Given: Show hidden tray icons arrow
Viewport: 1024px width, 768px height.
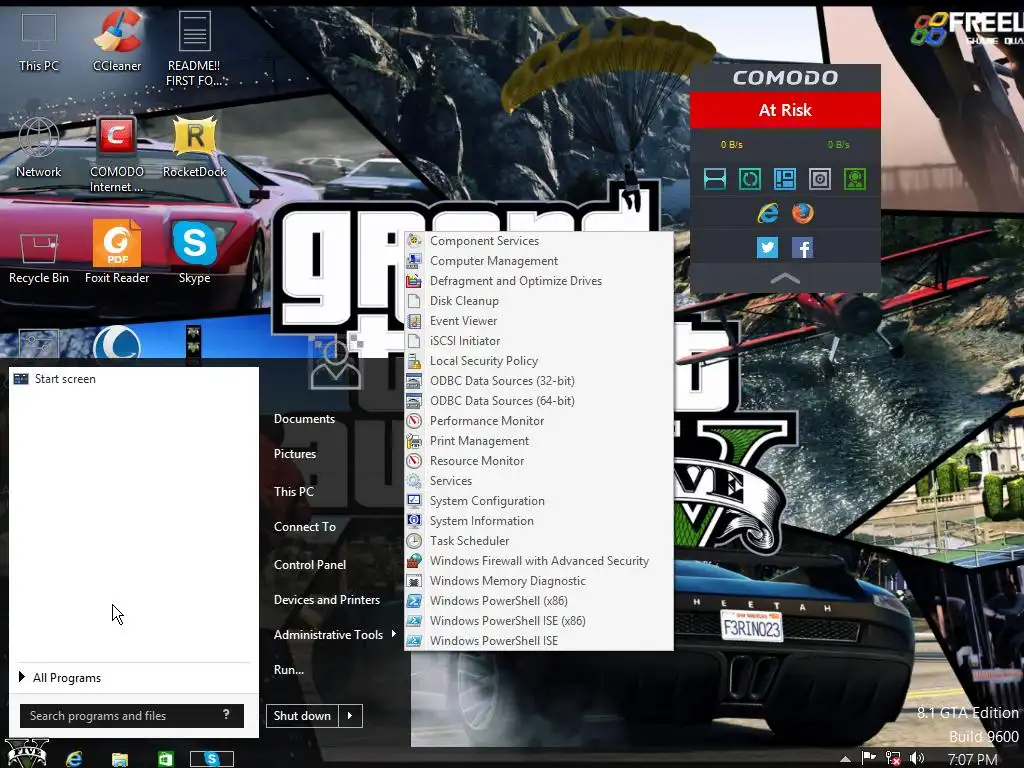Looking at the screenshot, I should [x=846, y=759].
